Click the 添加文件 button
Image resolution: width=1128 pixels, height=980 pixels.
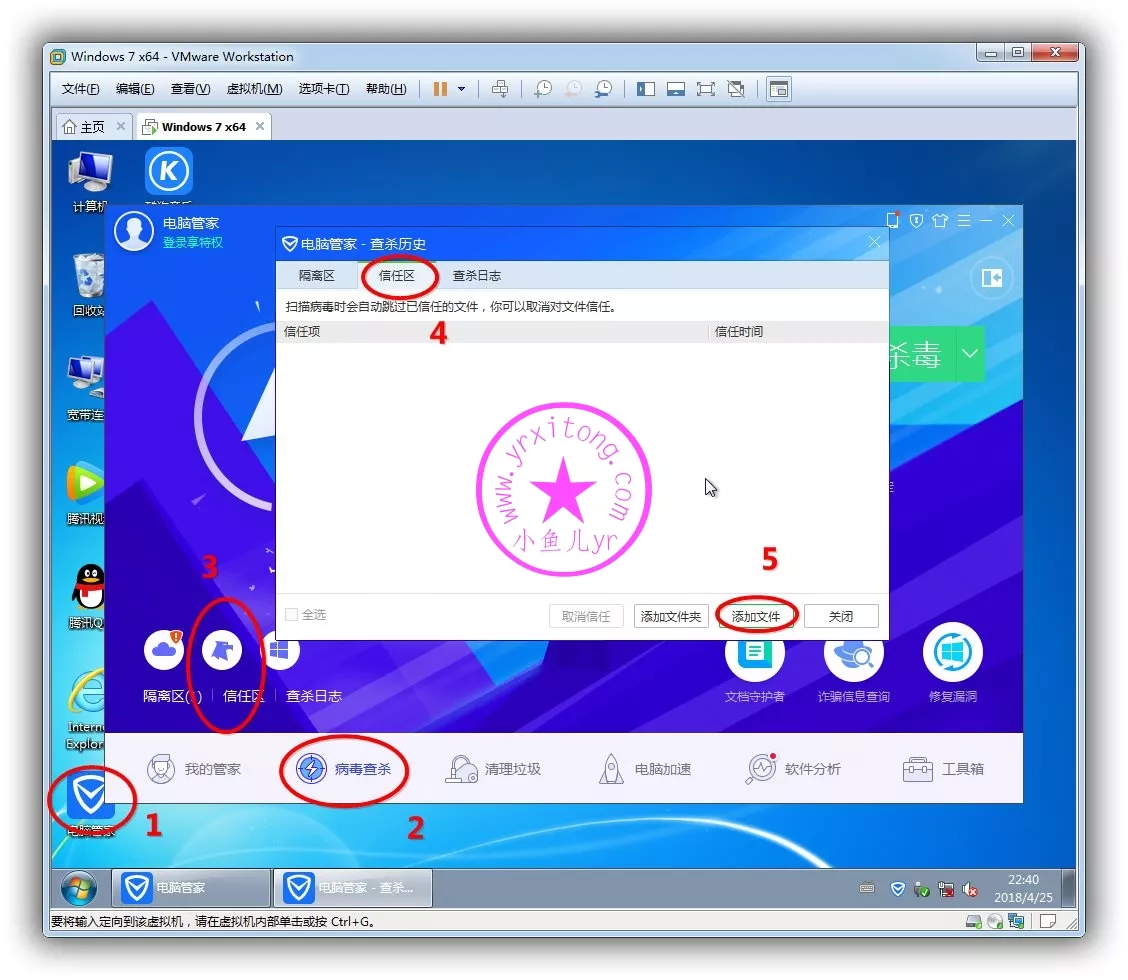(756, 617)
